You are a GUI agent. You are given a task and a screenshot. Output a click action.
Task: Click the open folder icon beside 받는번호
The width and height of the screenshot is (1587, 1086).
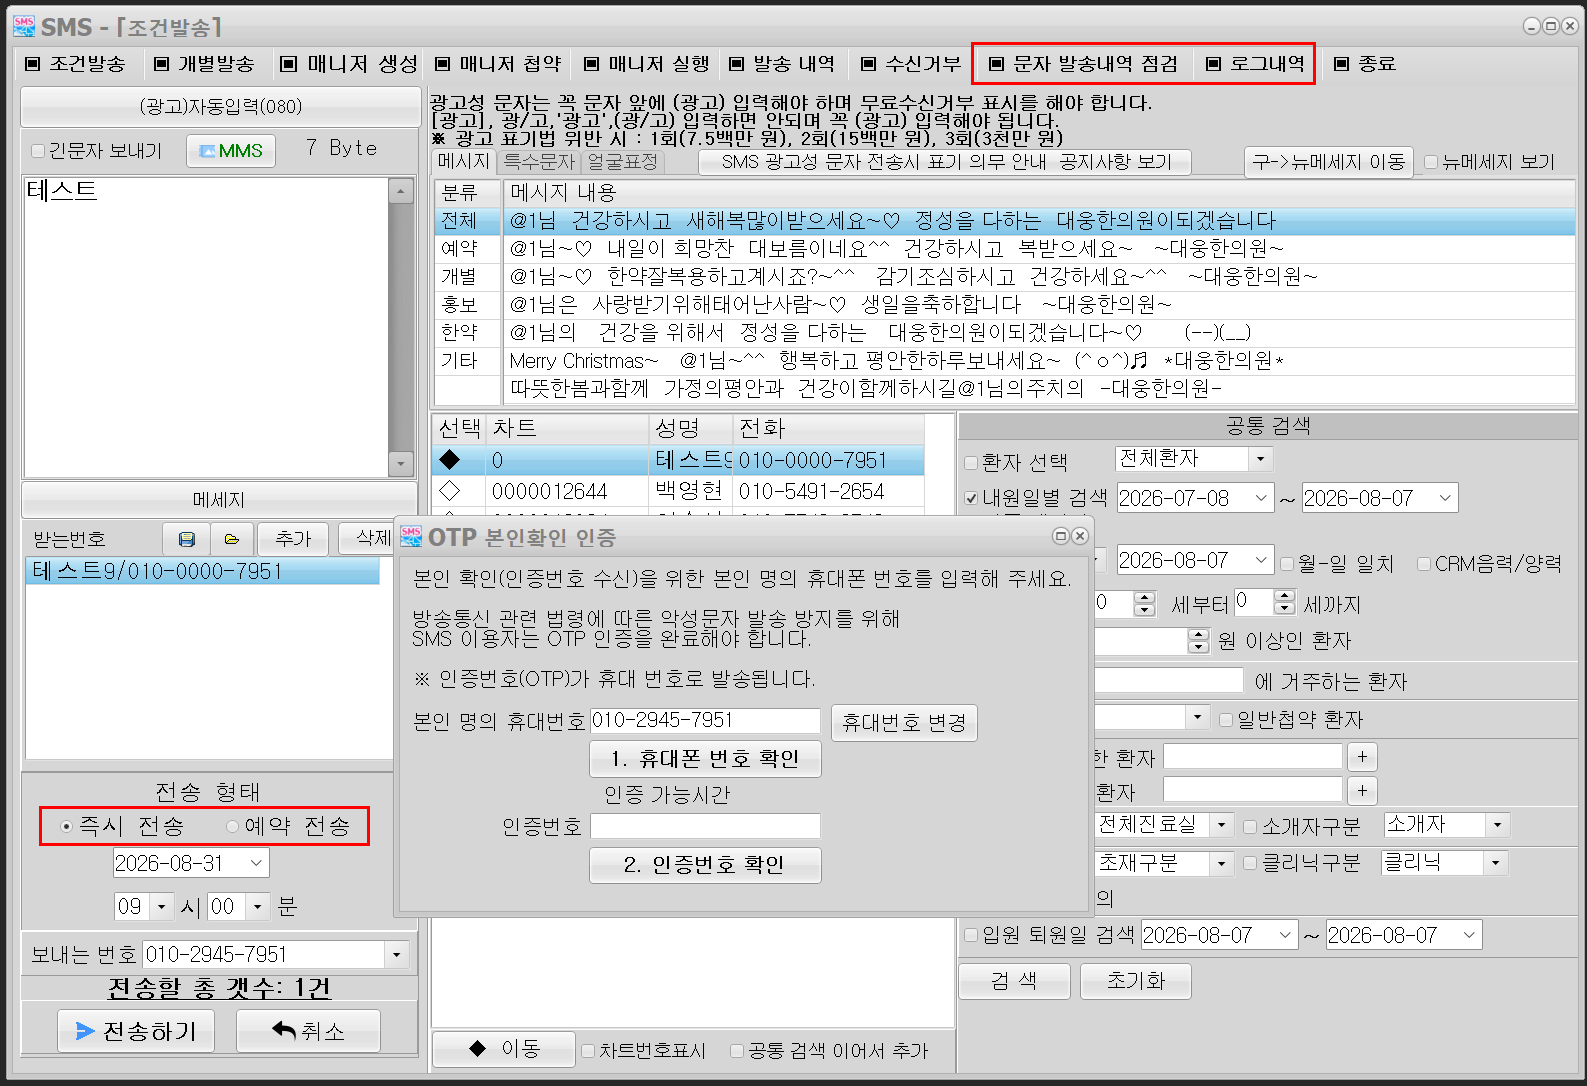point(232,539)
